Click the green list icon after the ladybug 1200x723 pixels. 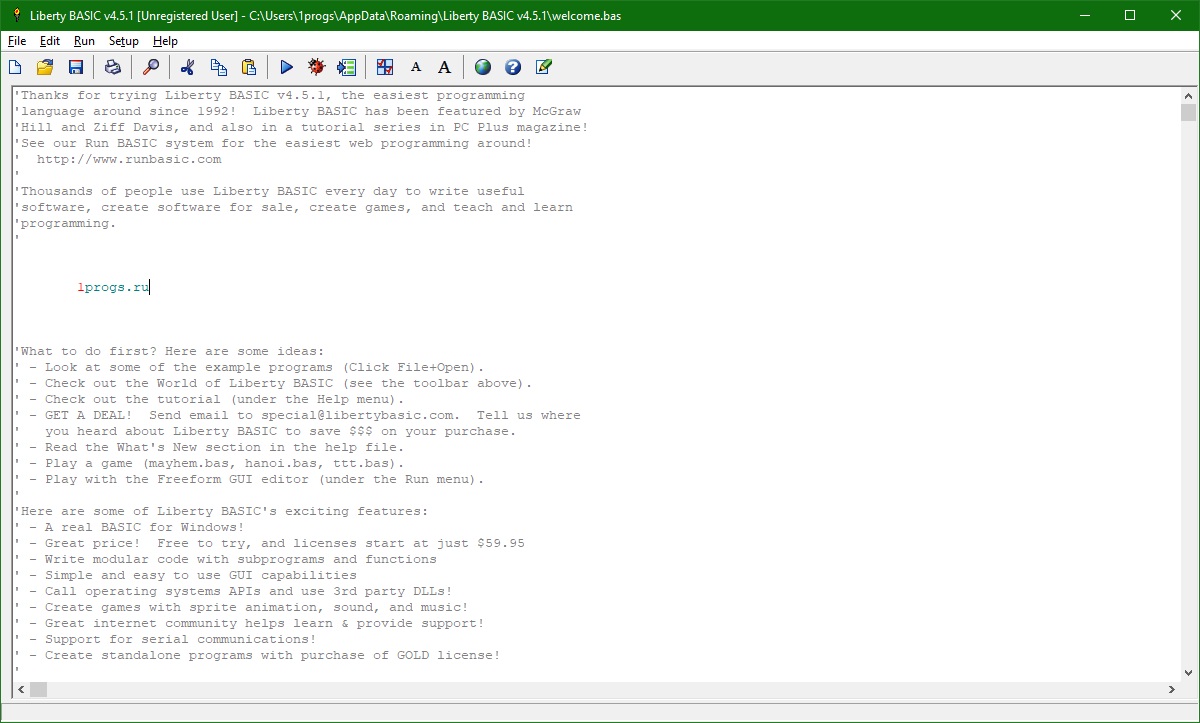(347, 67)
